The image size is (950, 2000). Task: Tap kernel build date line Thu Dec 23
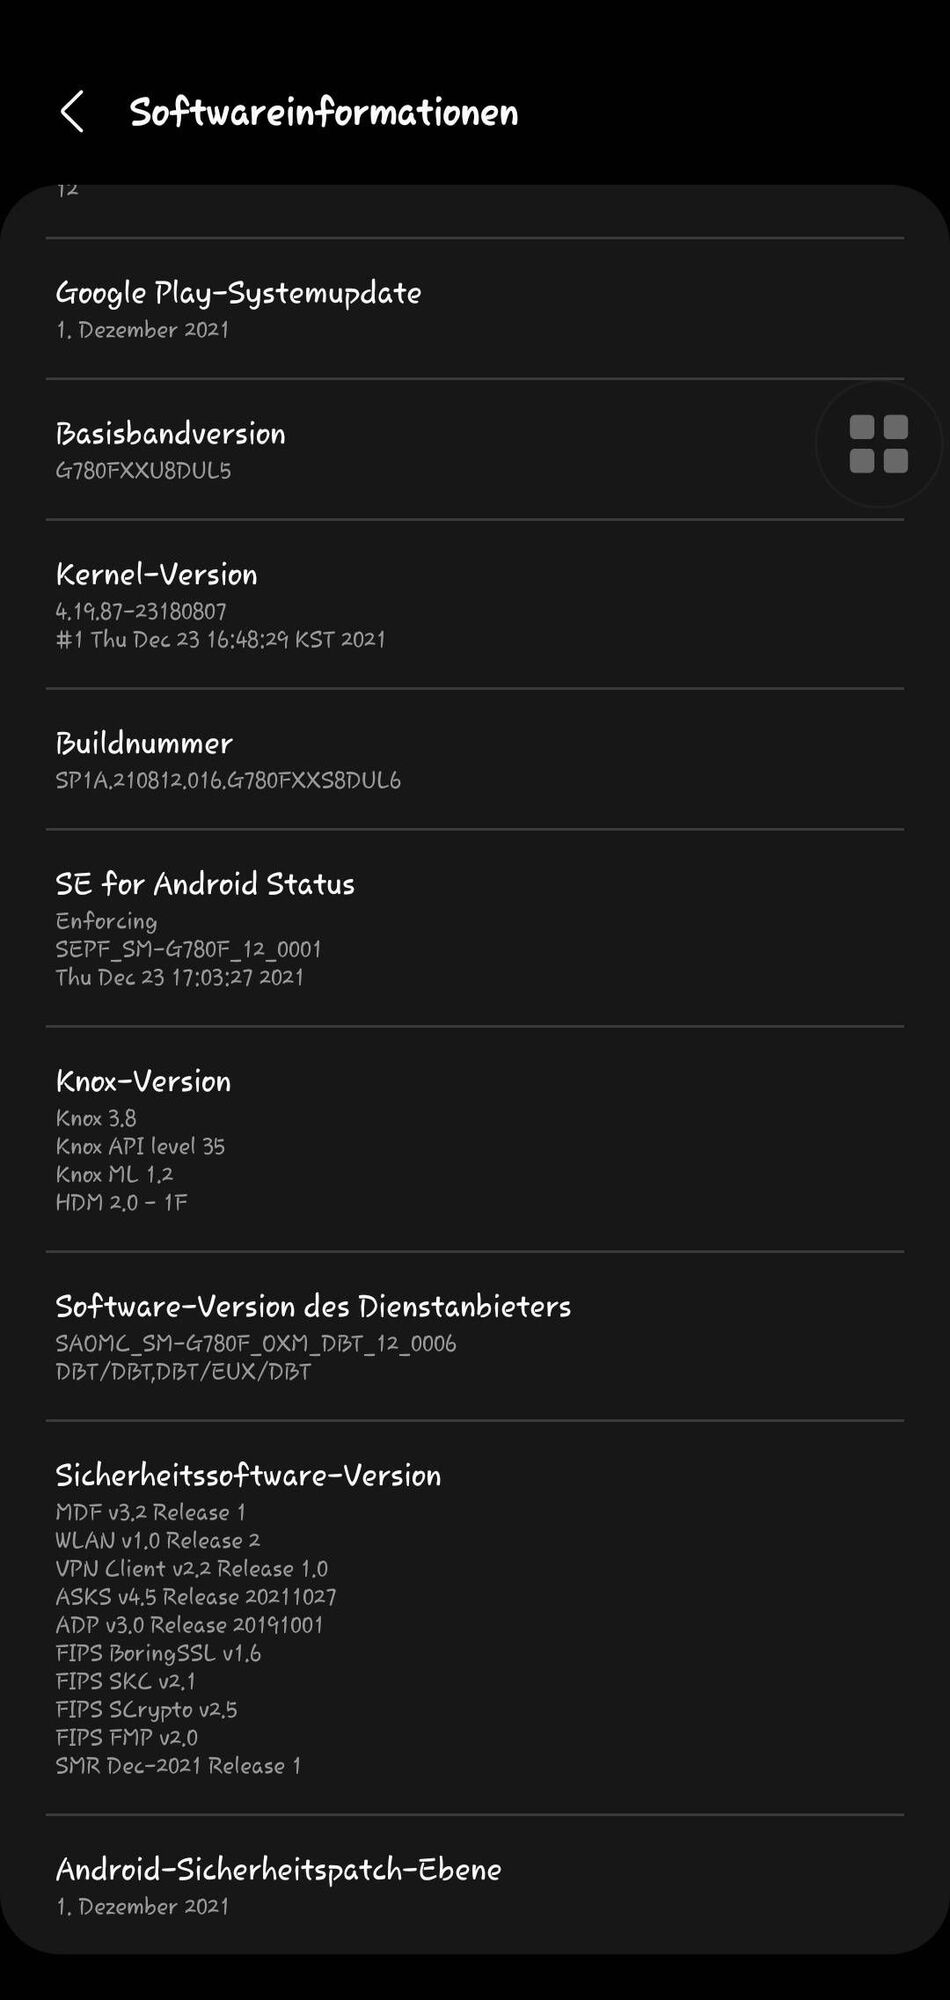[221, 640]
